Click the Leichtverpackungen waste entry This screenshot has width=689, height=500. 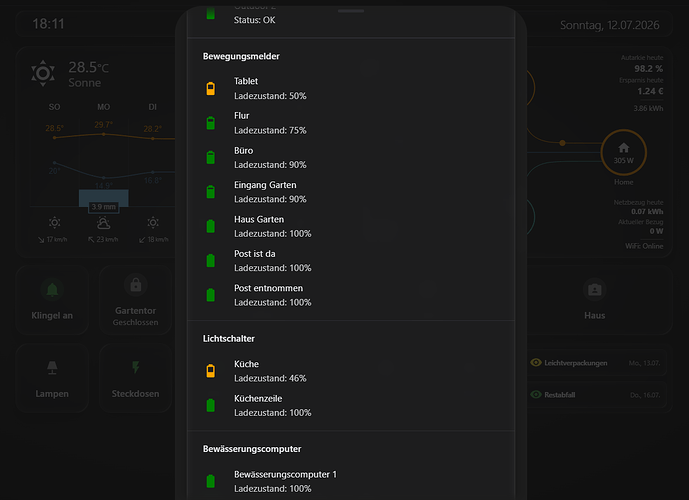coord(596,363)
